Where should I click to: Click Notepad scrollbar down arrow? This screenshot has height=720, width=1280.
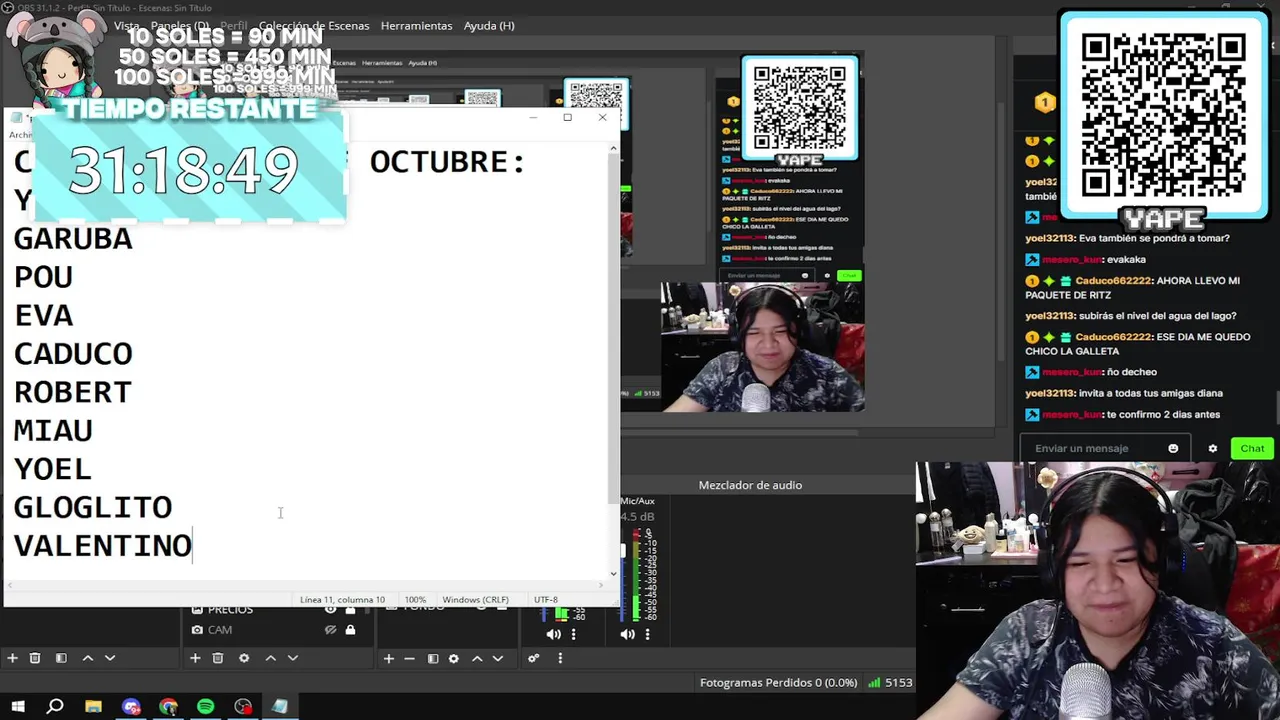(613, 573)
